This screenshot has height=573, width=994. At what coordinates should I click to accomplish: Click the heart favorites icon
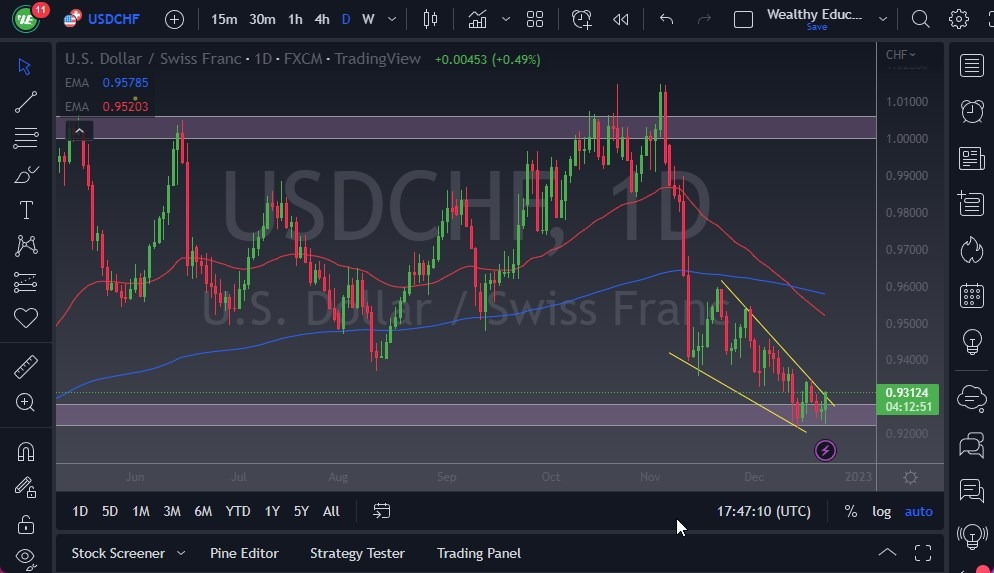point(25,318)
